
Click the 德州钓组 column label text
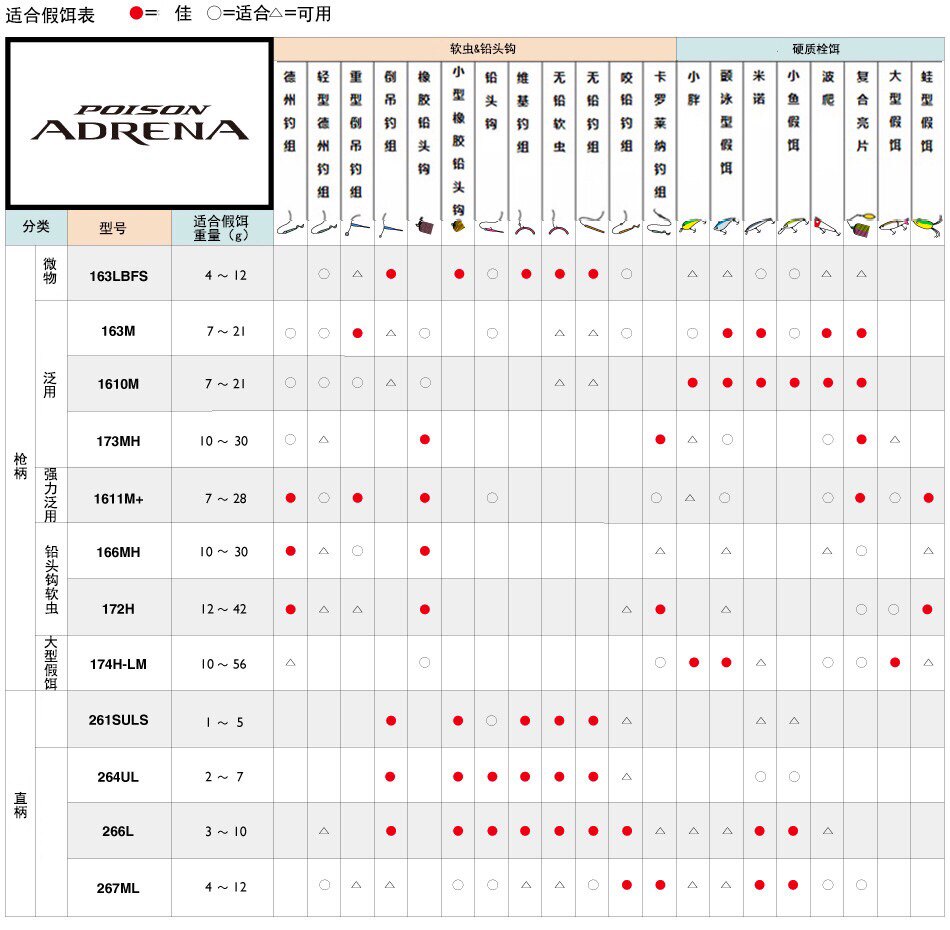(x=290, y=111)
